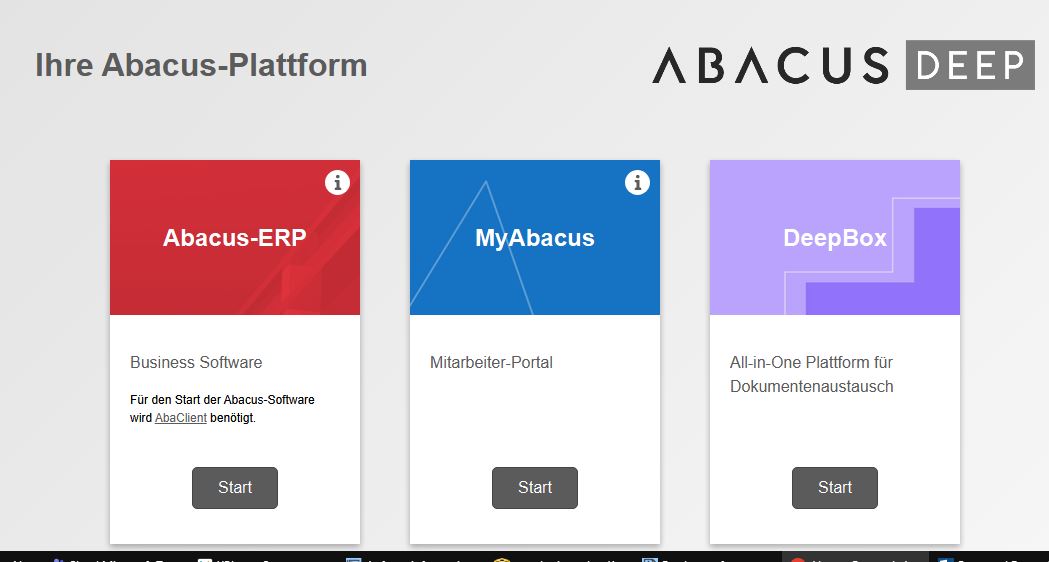Click the purple DeepBox banner title
This screenshot has width=1049, height=562.
point(834,238)
